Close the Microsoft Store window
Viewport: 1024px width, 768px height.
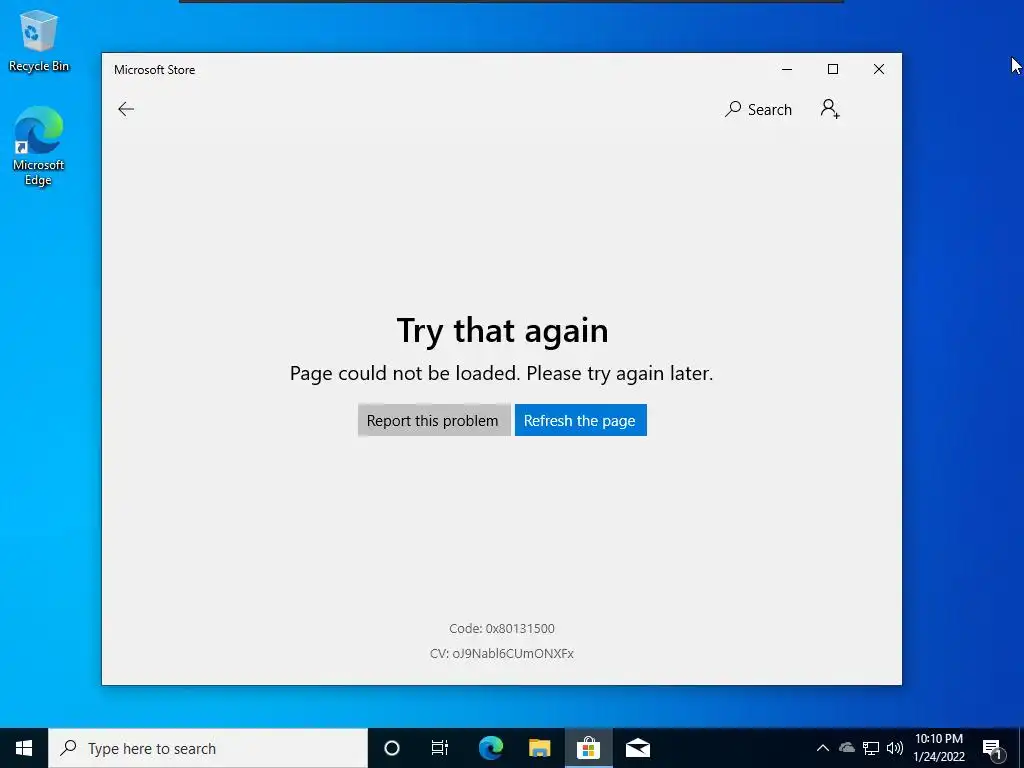(878, 69)
